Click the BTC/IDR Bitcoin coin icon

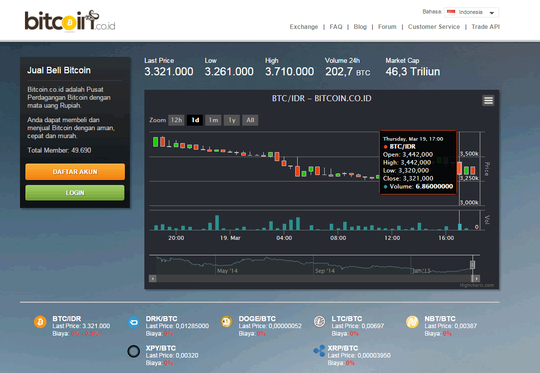coord(40,322)
